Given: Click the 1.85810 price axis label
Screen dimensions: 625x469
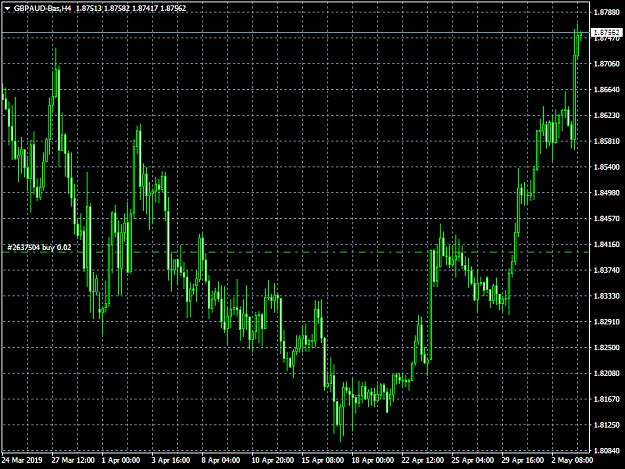Looking at the screenshot, I should tap(607, 141).
